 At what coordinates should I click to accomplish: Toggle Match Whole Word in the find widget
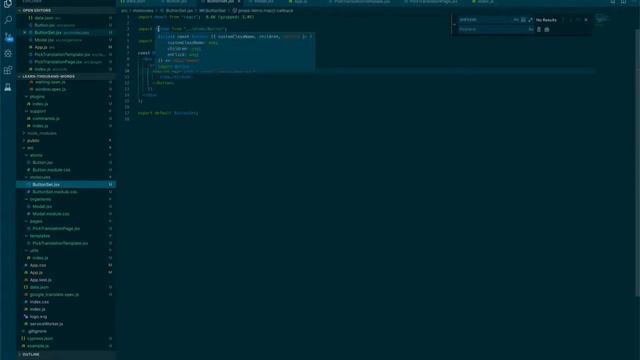523,20
